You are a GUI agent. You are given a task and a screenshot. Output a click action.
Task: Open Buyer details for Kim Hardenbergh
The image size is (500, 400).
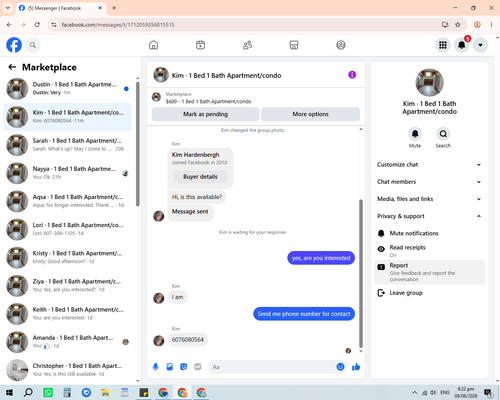(x=200, y=177)
